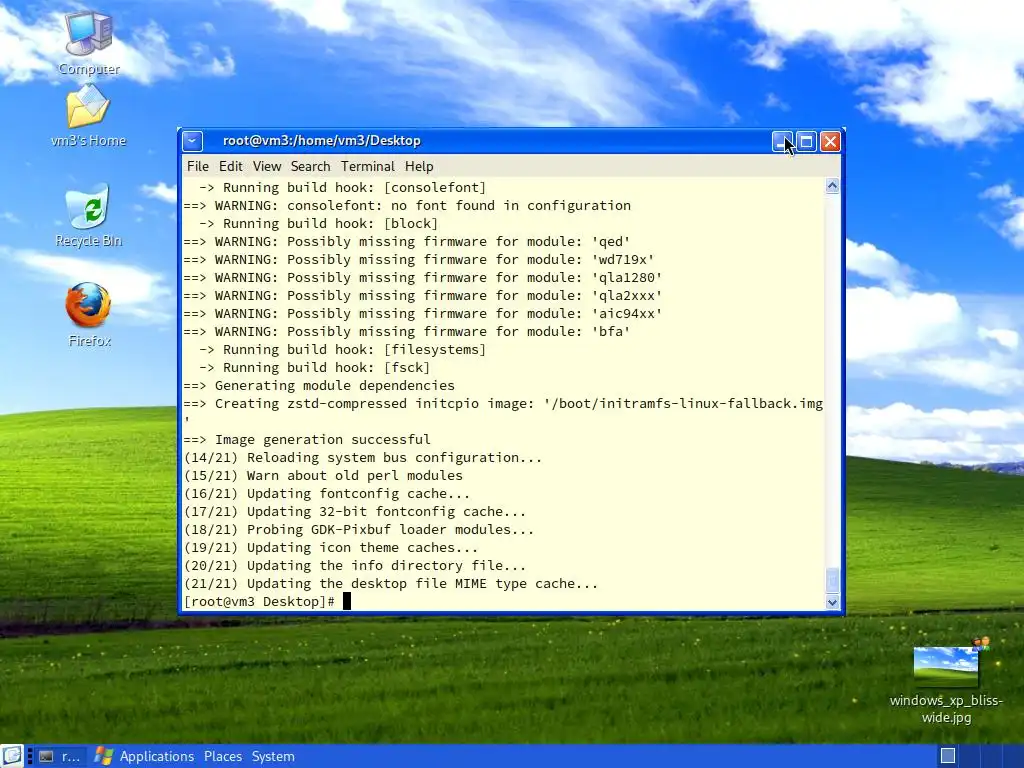Viewport: 1024px width, 768px height.
Task: Open the terminal window menu button in title bar
Action: point(193,141)
